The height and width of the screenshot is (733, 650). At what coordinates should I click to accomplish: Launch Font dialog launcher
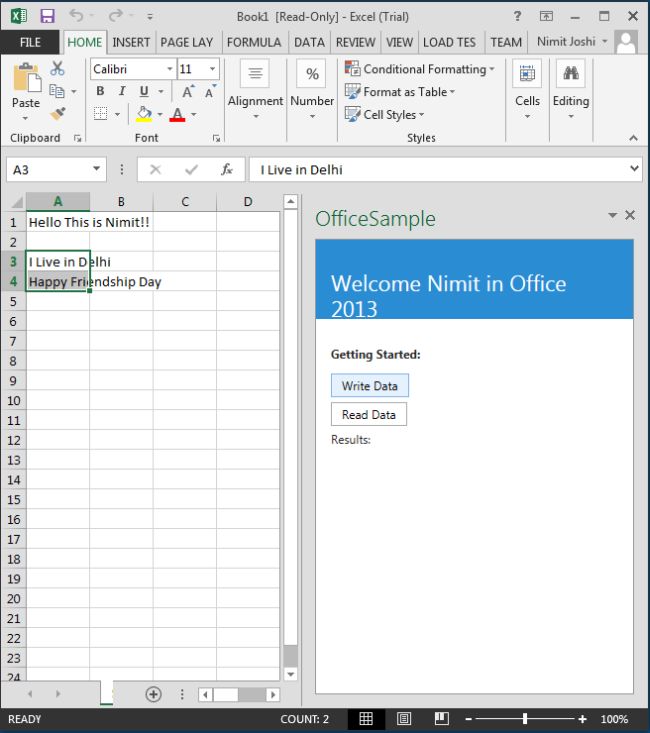pyautogui.click(x=216, y=138)
